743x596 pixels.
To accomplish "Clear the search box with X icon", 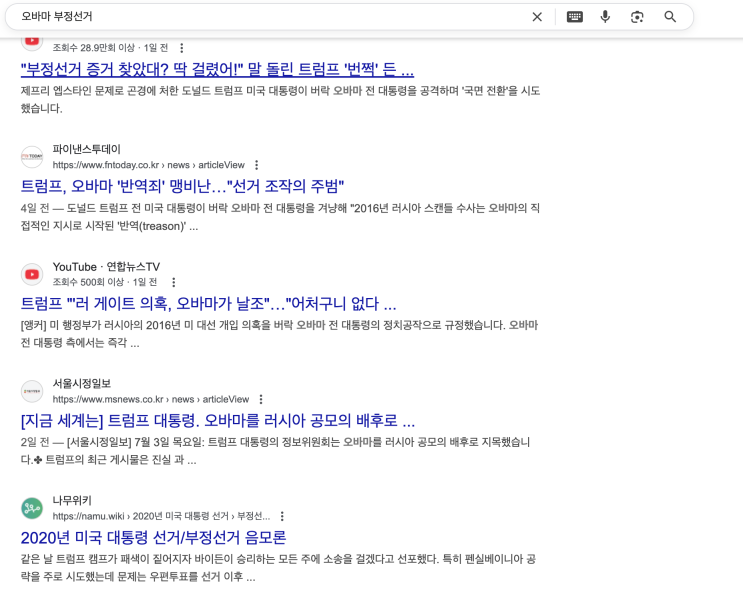I will click(537, 17).
